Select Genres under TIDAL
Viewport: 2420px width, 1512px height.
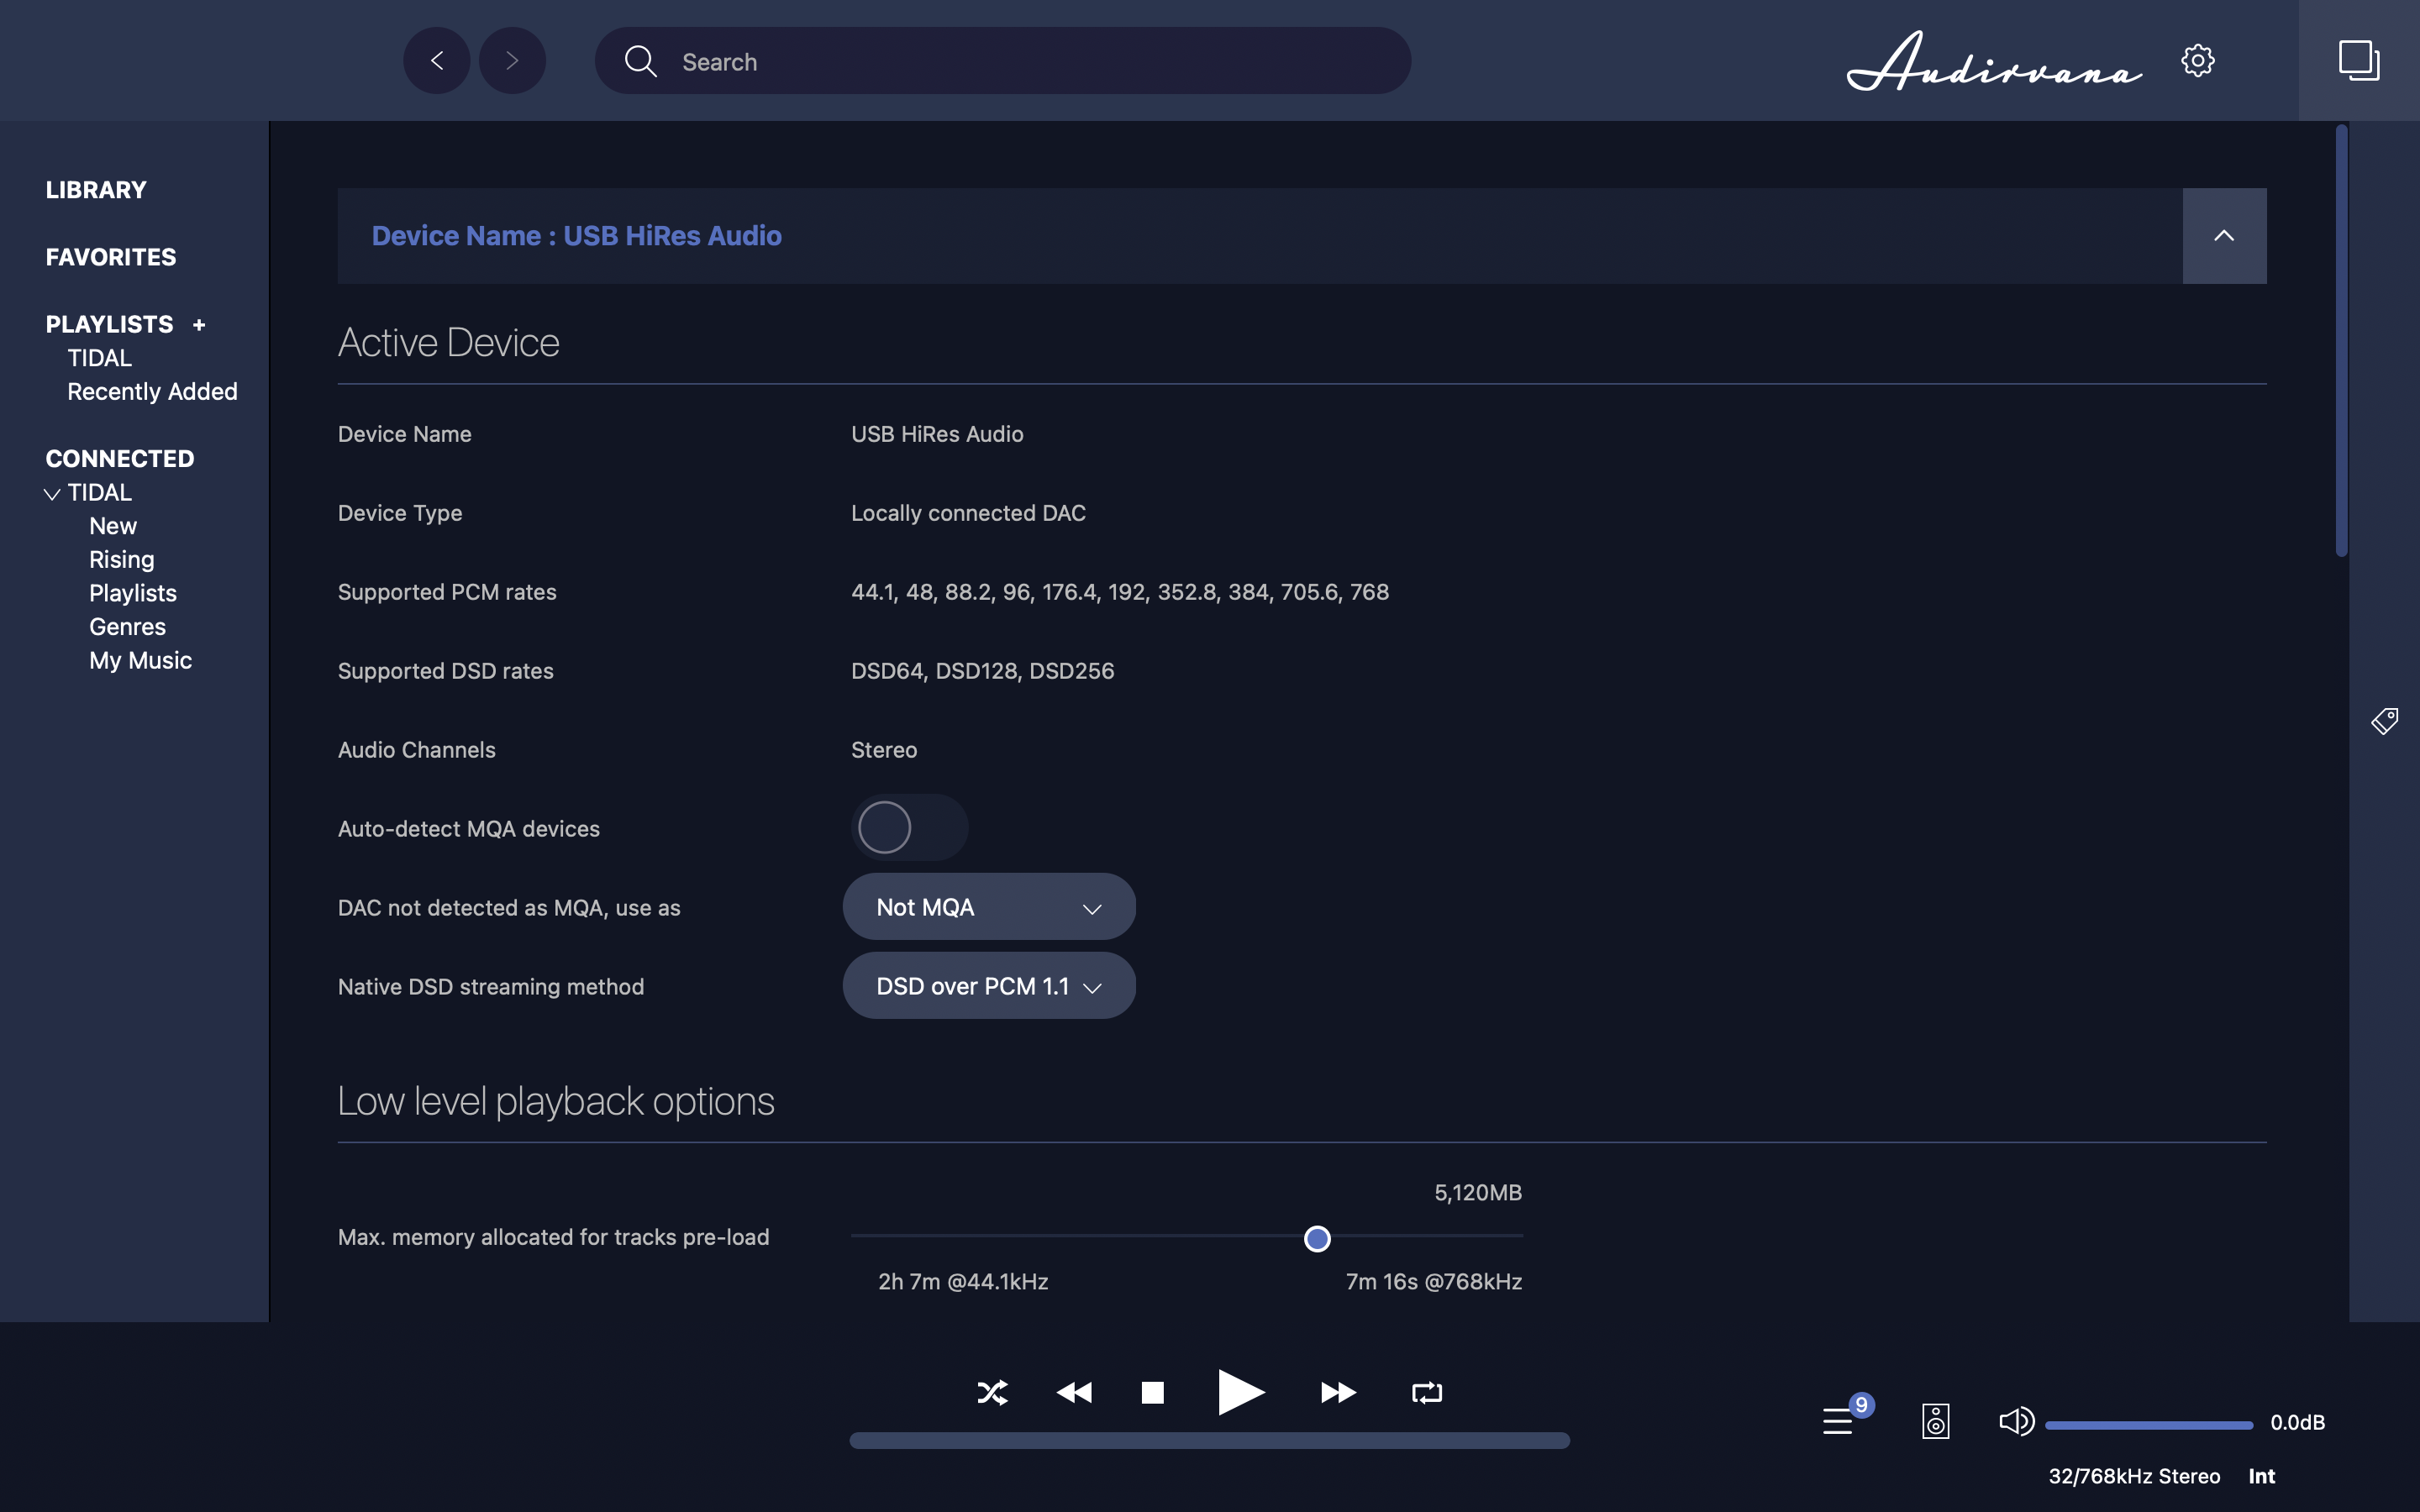click(x=127, y=627)
